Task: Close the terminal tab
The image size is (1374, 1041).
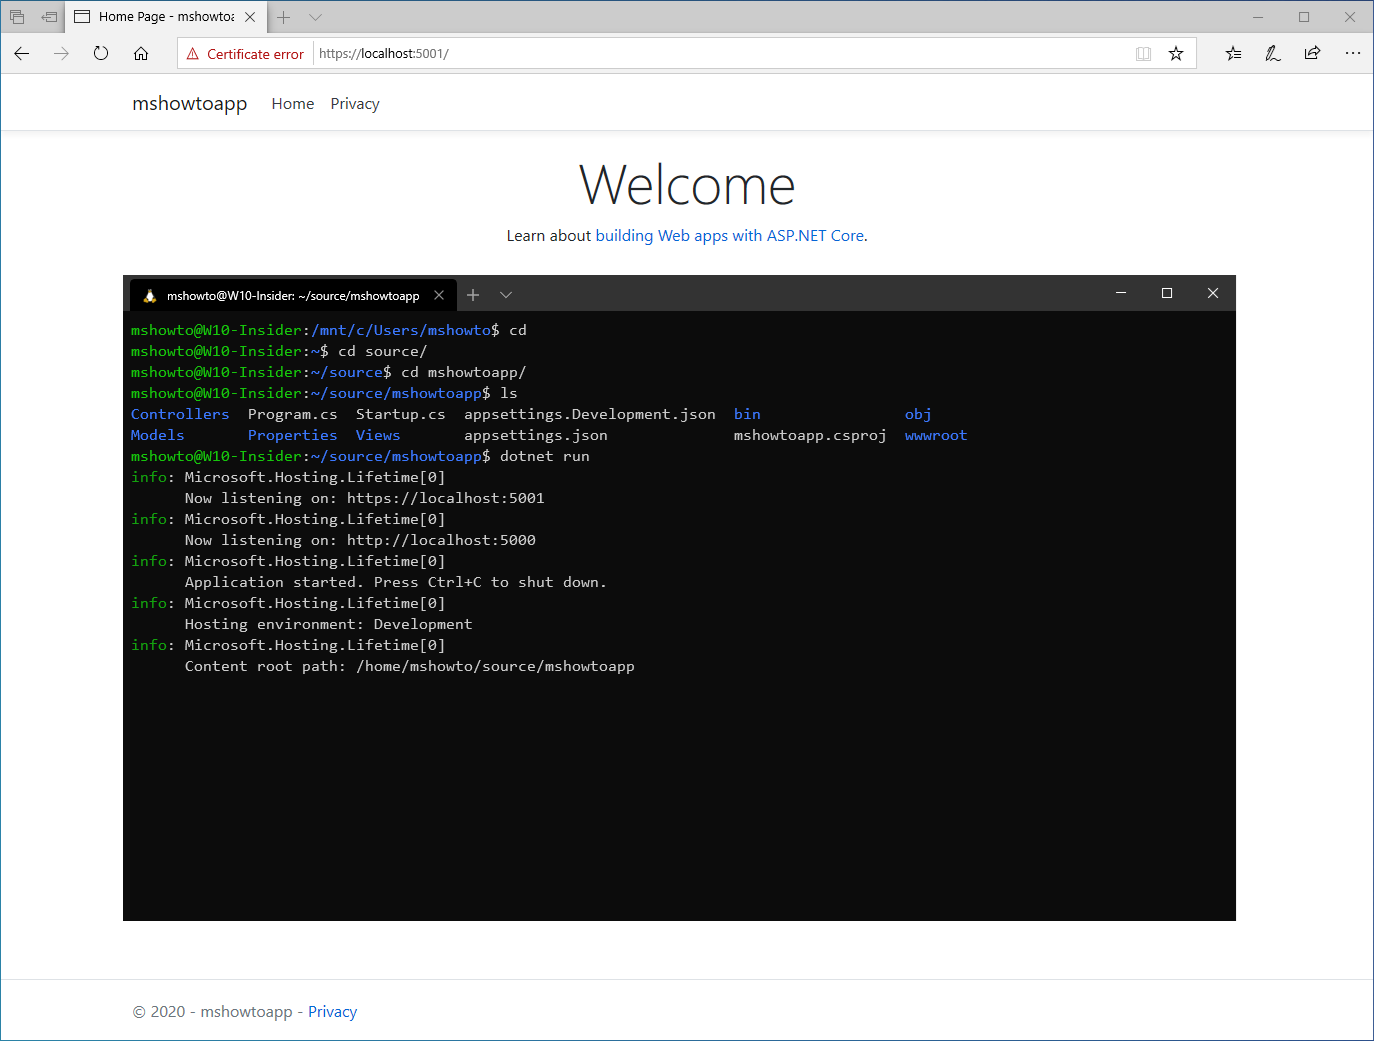Action: [439, 295]
